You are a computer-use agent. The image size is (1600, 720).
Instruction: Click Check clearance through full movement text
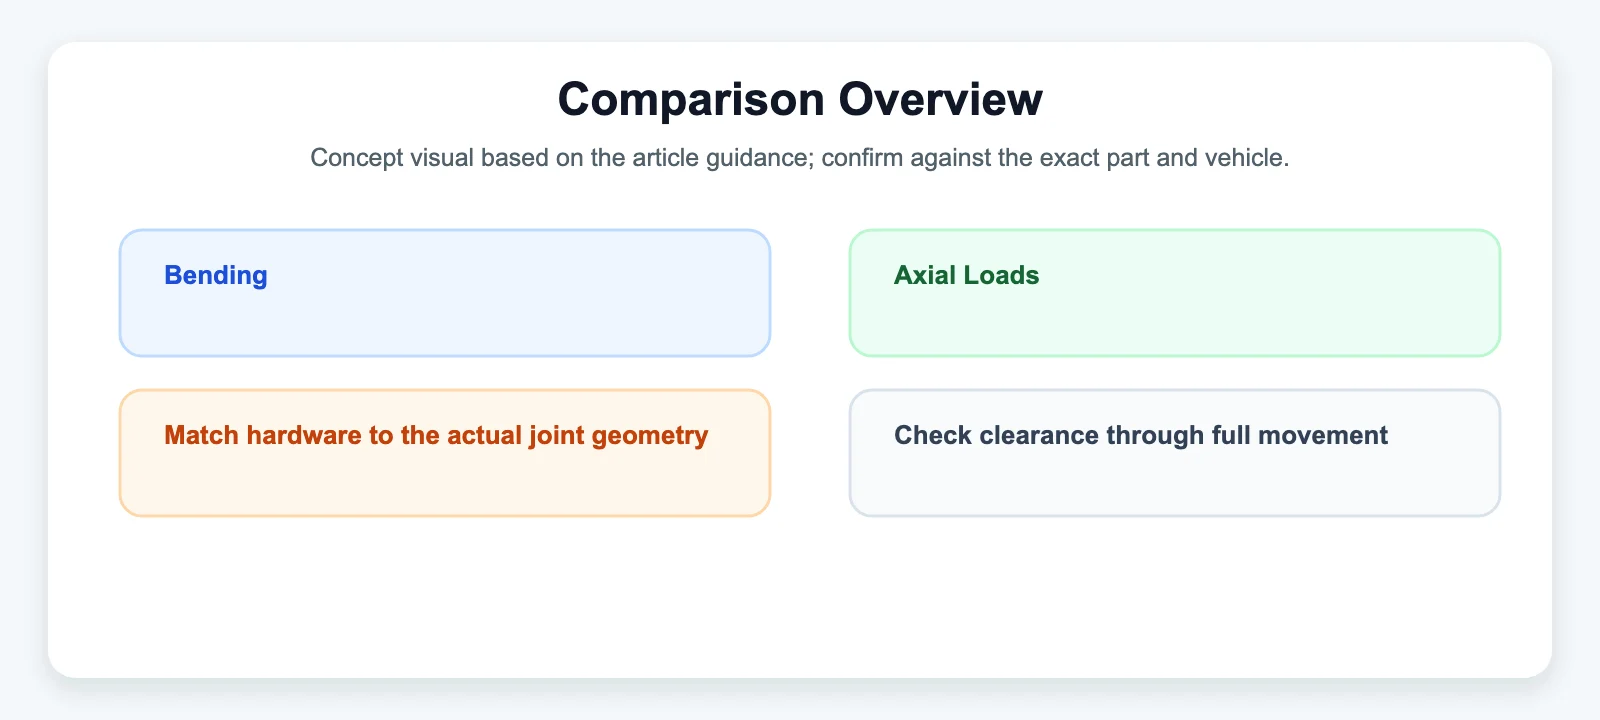(x=1141, y=436)
